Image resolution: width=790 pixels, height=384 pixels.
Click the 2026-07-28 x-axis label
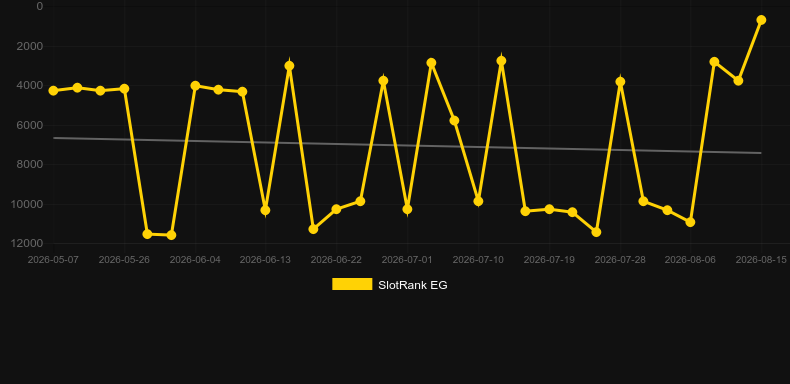point(620,260)
